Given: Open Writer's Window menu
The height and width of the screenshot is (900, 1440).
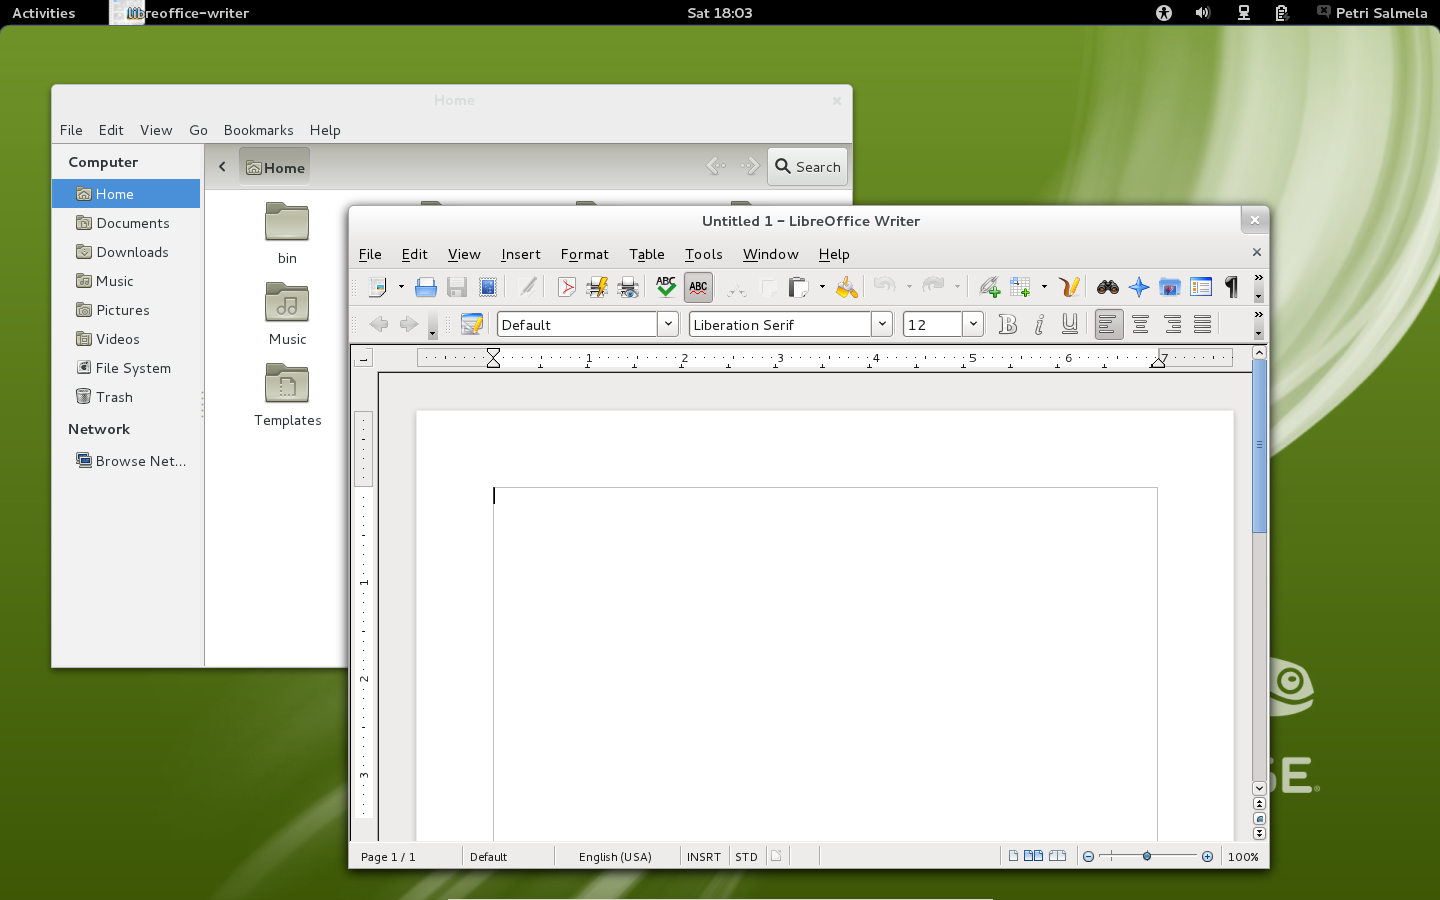Looking at the screenshot, I should coord(770,254).
